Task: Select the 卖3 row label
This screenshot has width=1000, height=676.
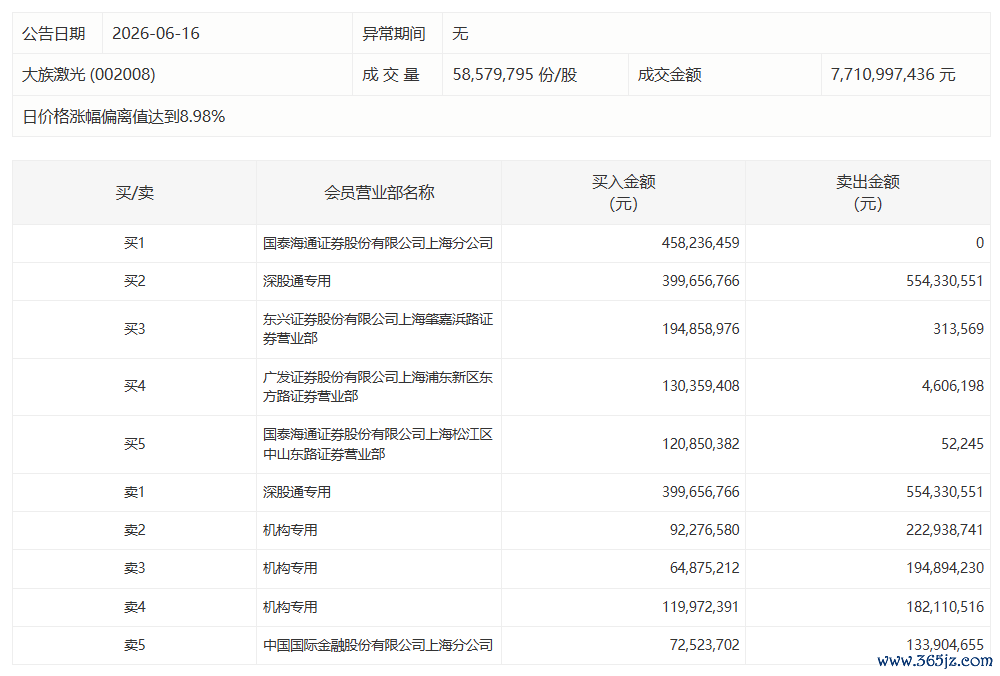Action: point(135,568)
